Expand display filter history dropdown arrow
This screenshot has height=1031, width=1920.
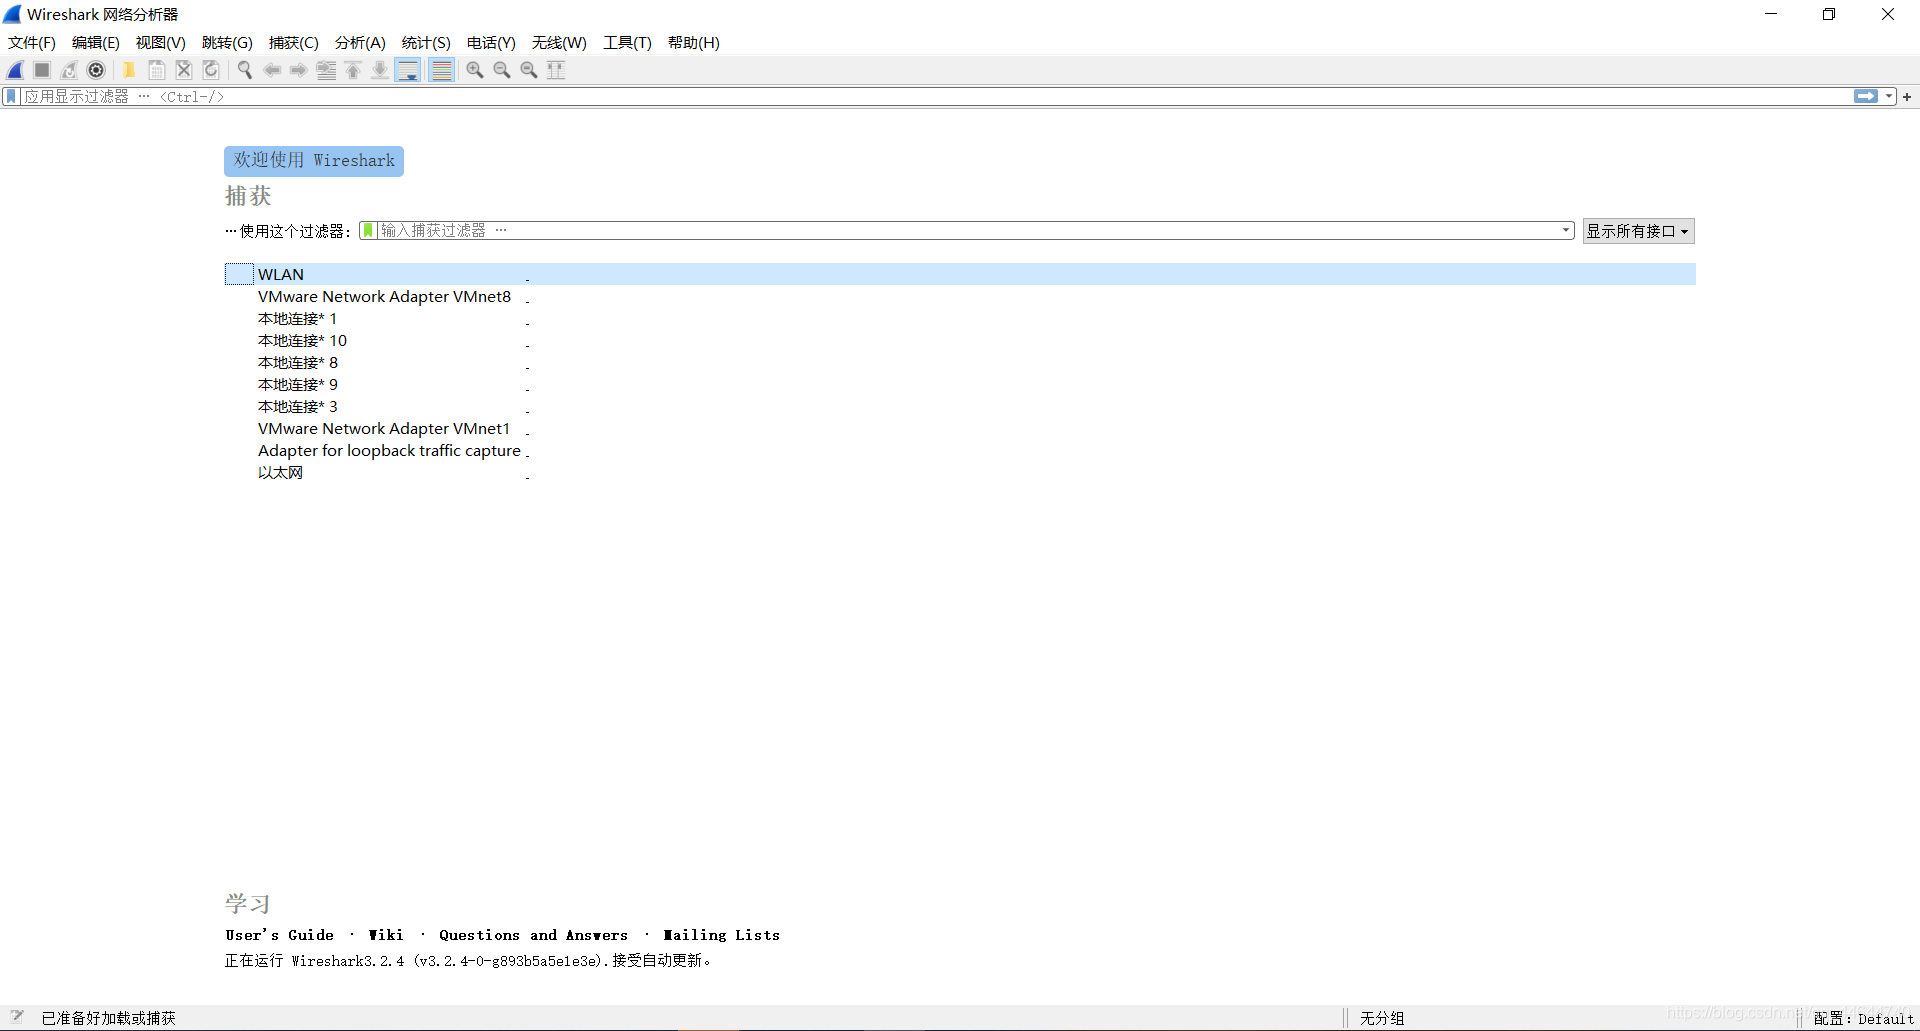(x=1889, y=97)
